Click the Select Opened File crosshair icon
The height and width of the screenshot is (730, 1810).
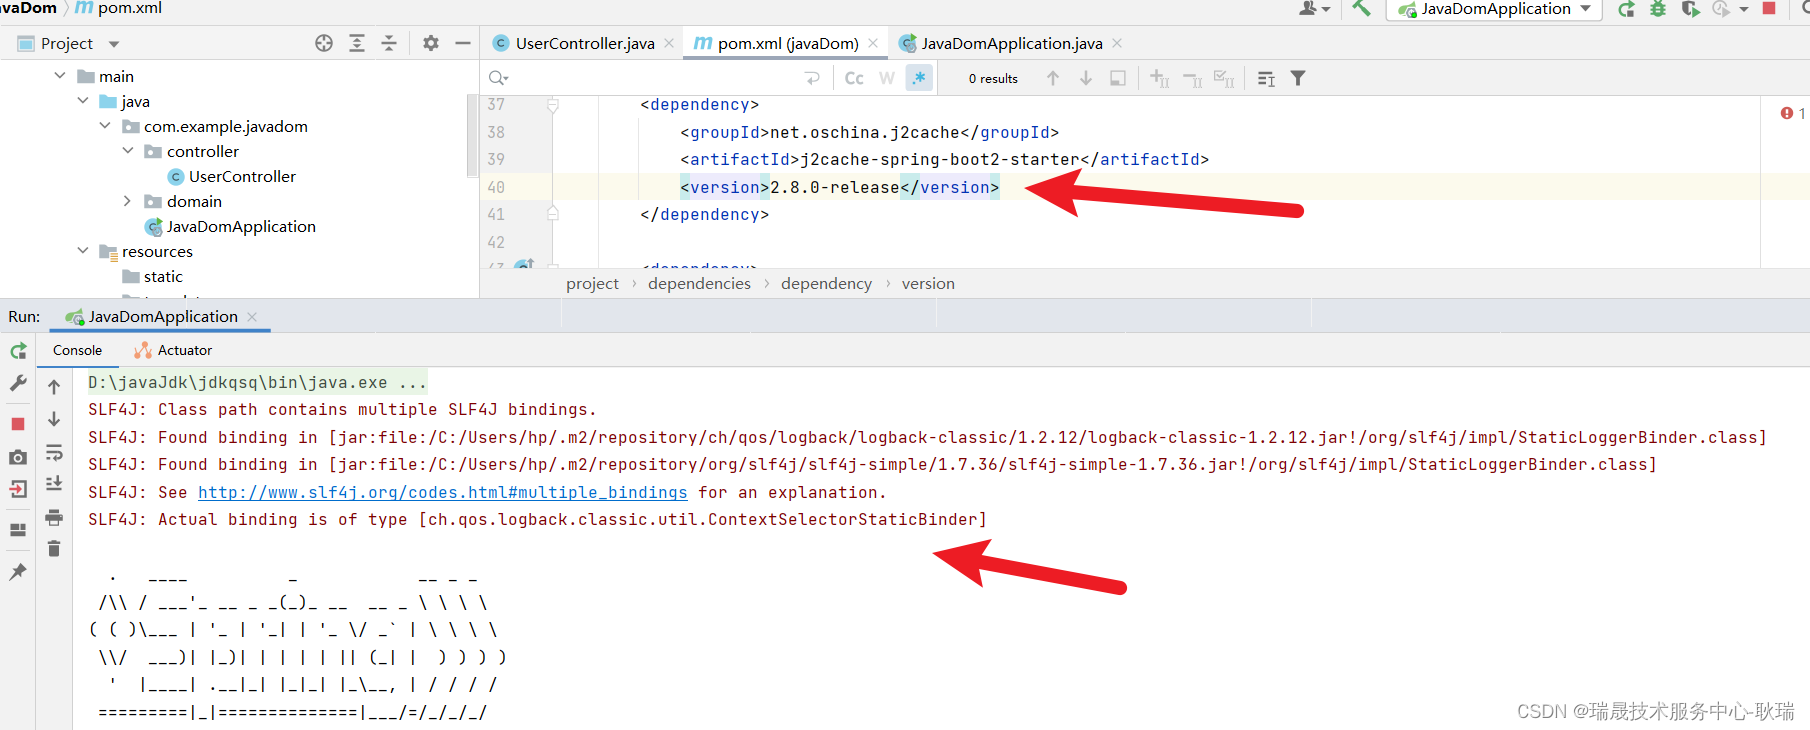click(x=324, y=43)
